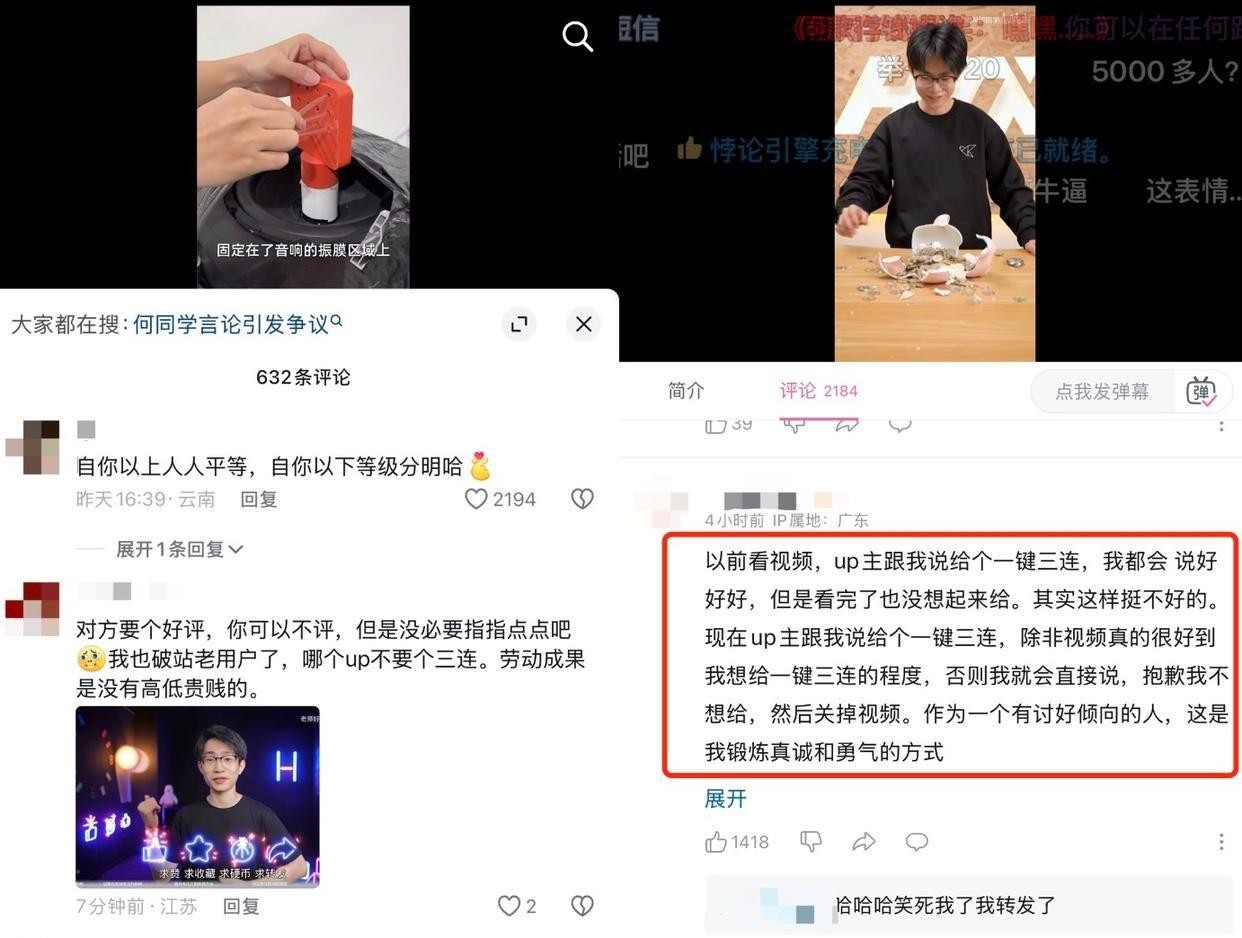Expand 展开1条回复 replies

pyautogui.click(x=180, y=549)
